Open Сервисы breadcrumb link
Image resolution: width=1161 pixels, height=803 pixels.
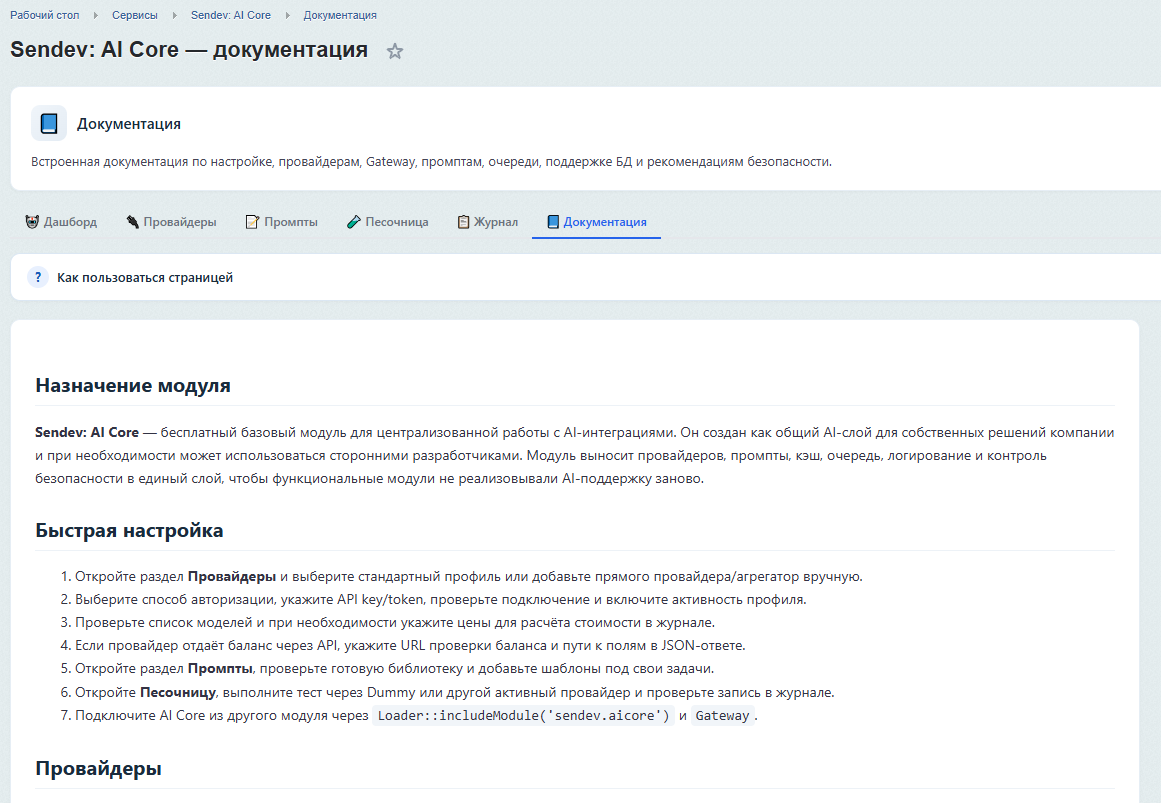point(135,15)
